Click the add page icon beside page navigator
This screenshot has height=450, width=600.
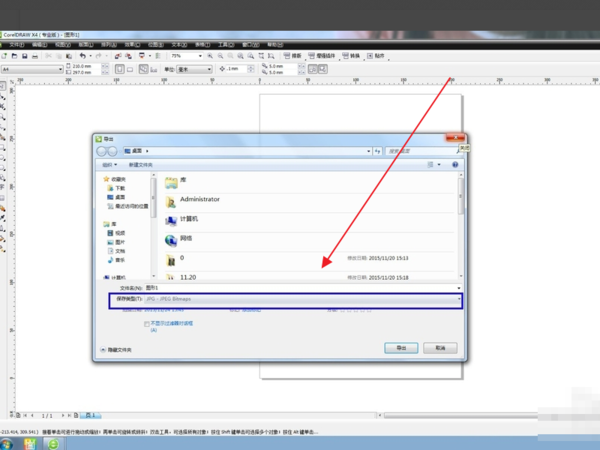76,415
